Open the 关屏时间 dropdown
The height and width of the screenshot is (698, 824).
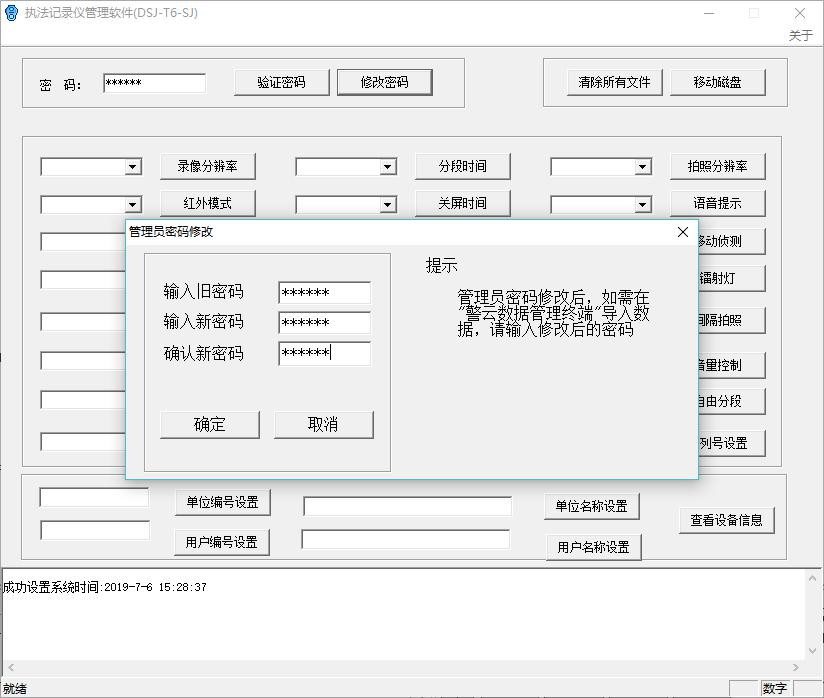(x=388, y=205)
